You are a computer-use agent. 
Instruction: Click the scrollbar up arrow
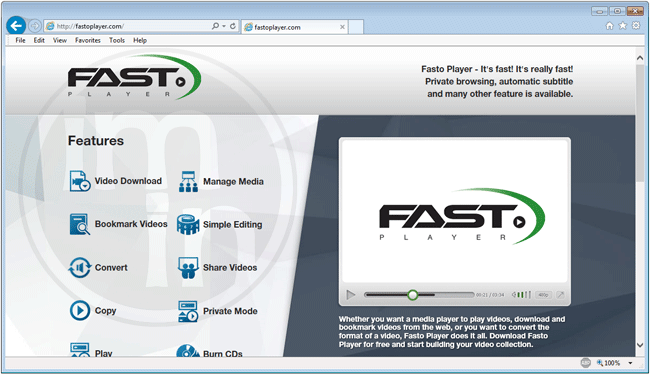[640, 58]
